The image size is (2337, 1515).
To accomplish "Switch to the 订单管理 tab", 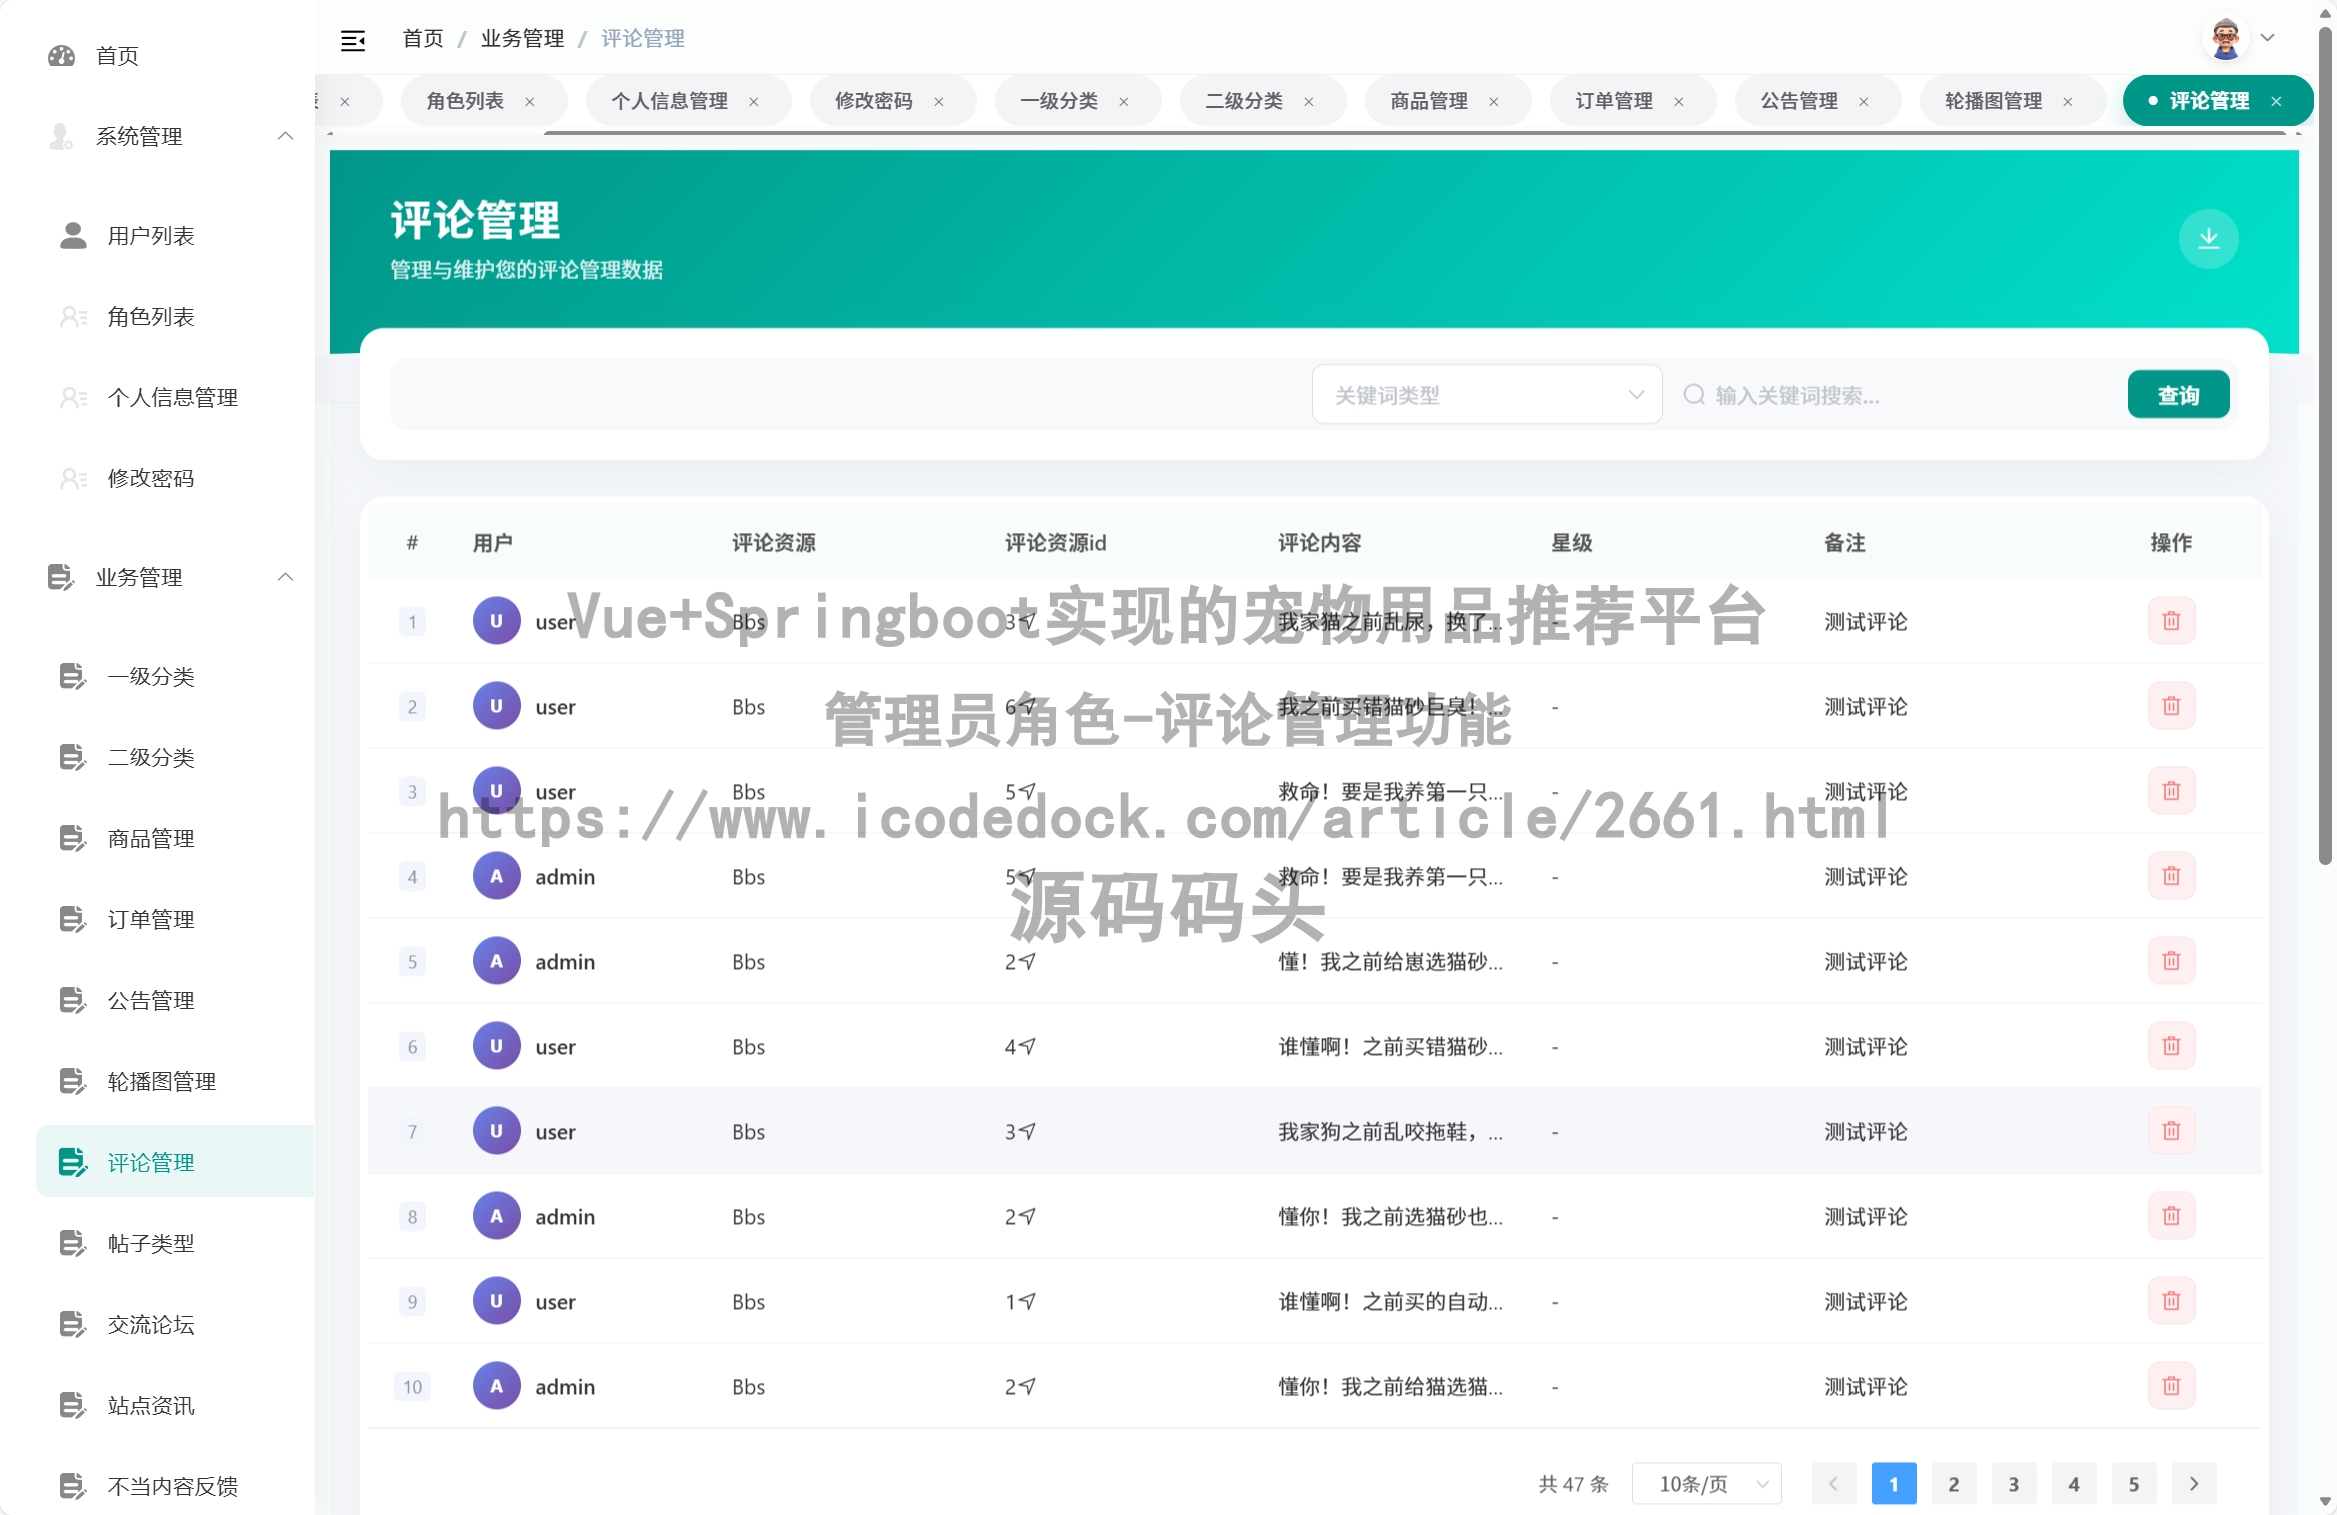I will coord(1613,100).
